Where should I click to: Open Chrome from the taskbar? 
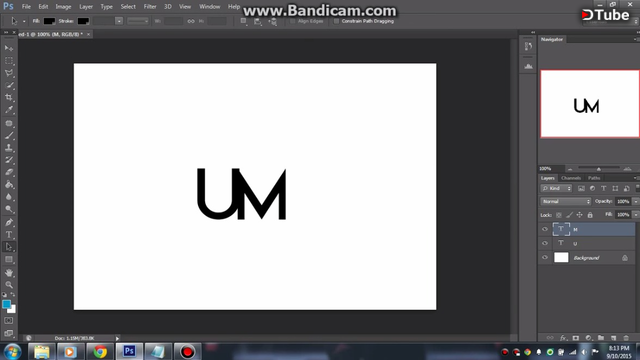coord(100,351)
